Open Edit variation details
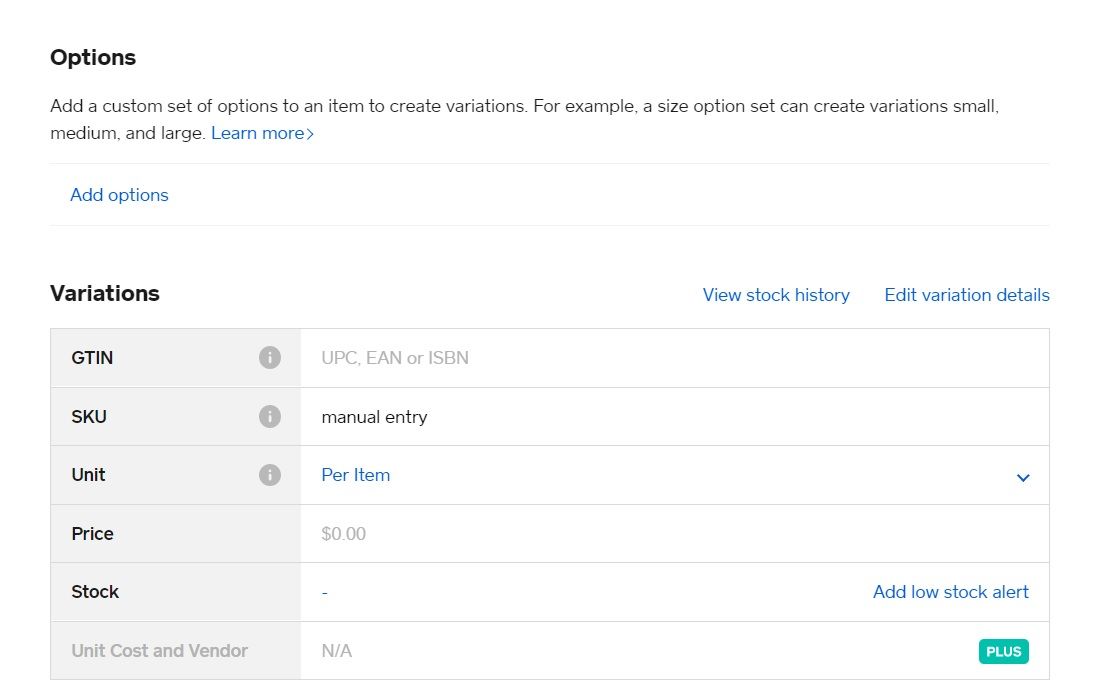 point(966,295)
